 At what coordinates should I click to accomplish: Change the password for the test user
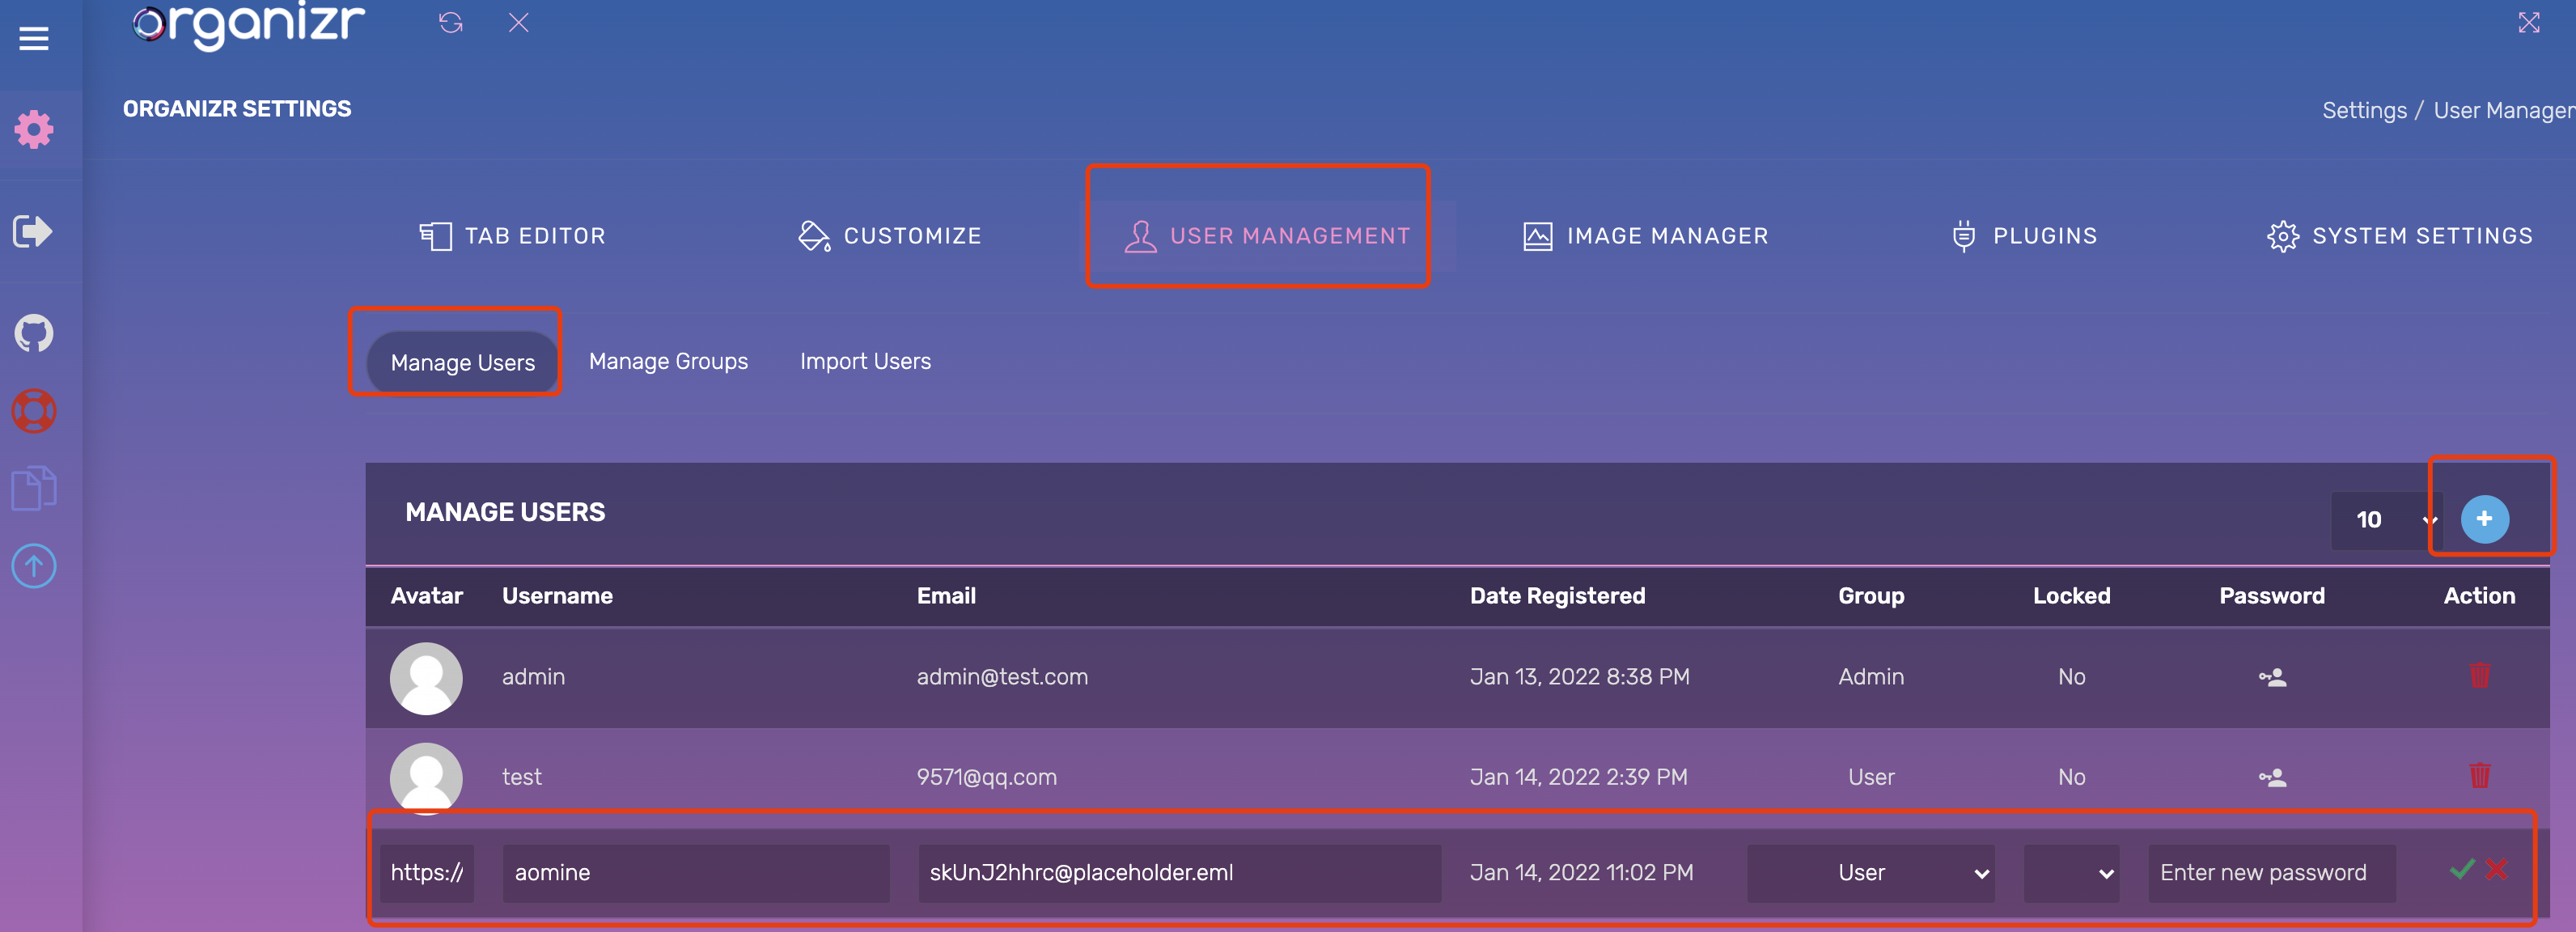click(x=2272, y=777)
